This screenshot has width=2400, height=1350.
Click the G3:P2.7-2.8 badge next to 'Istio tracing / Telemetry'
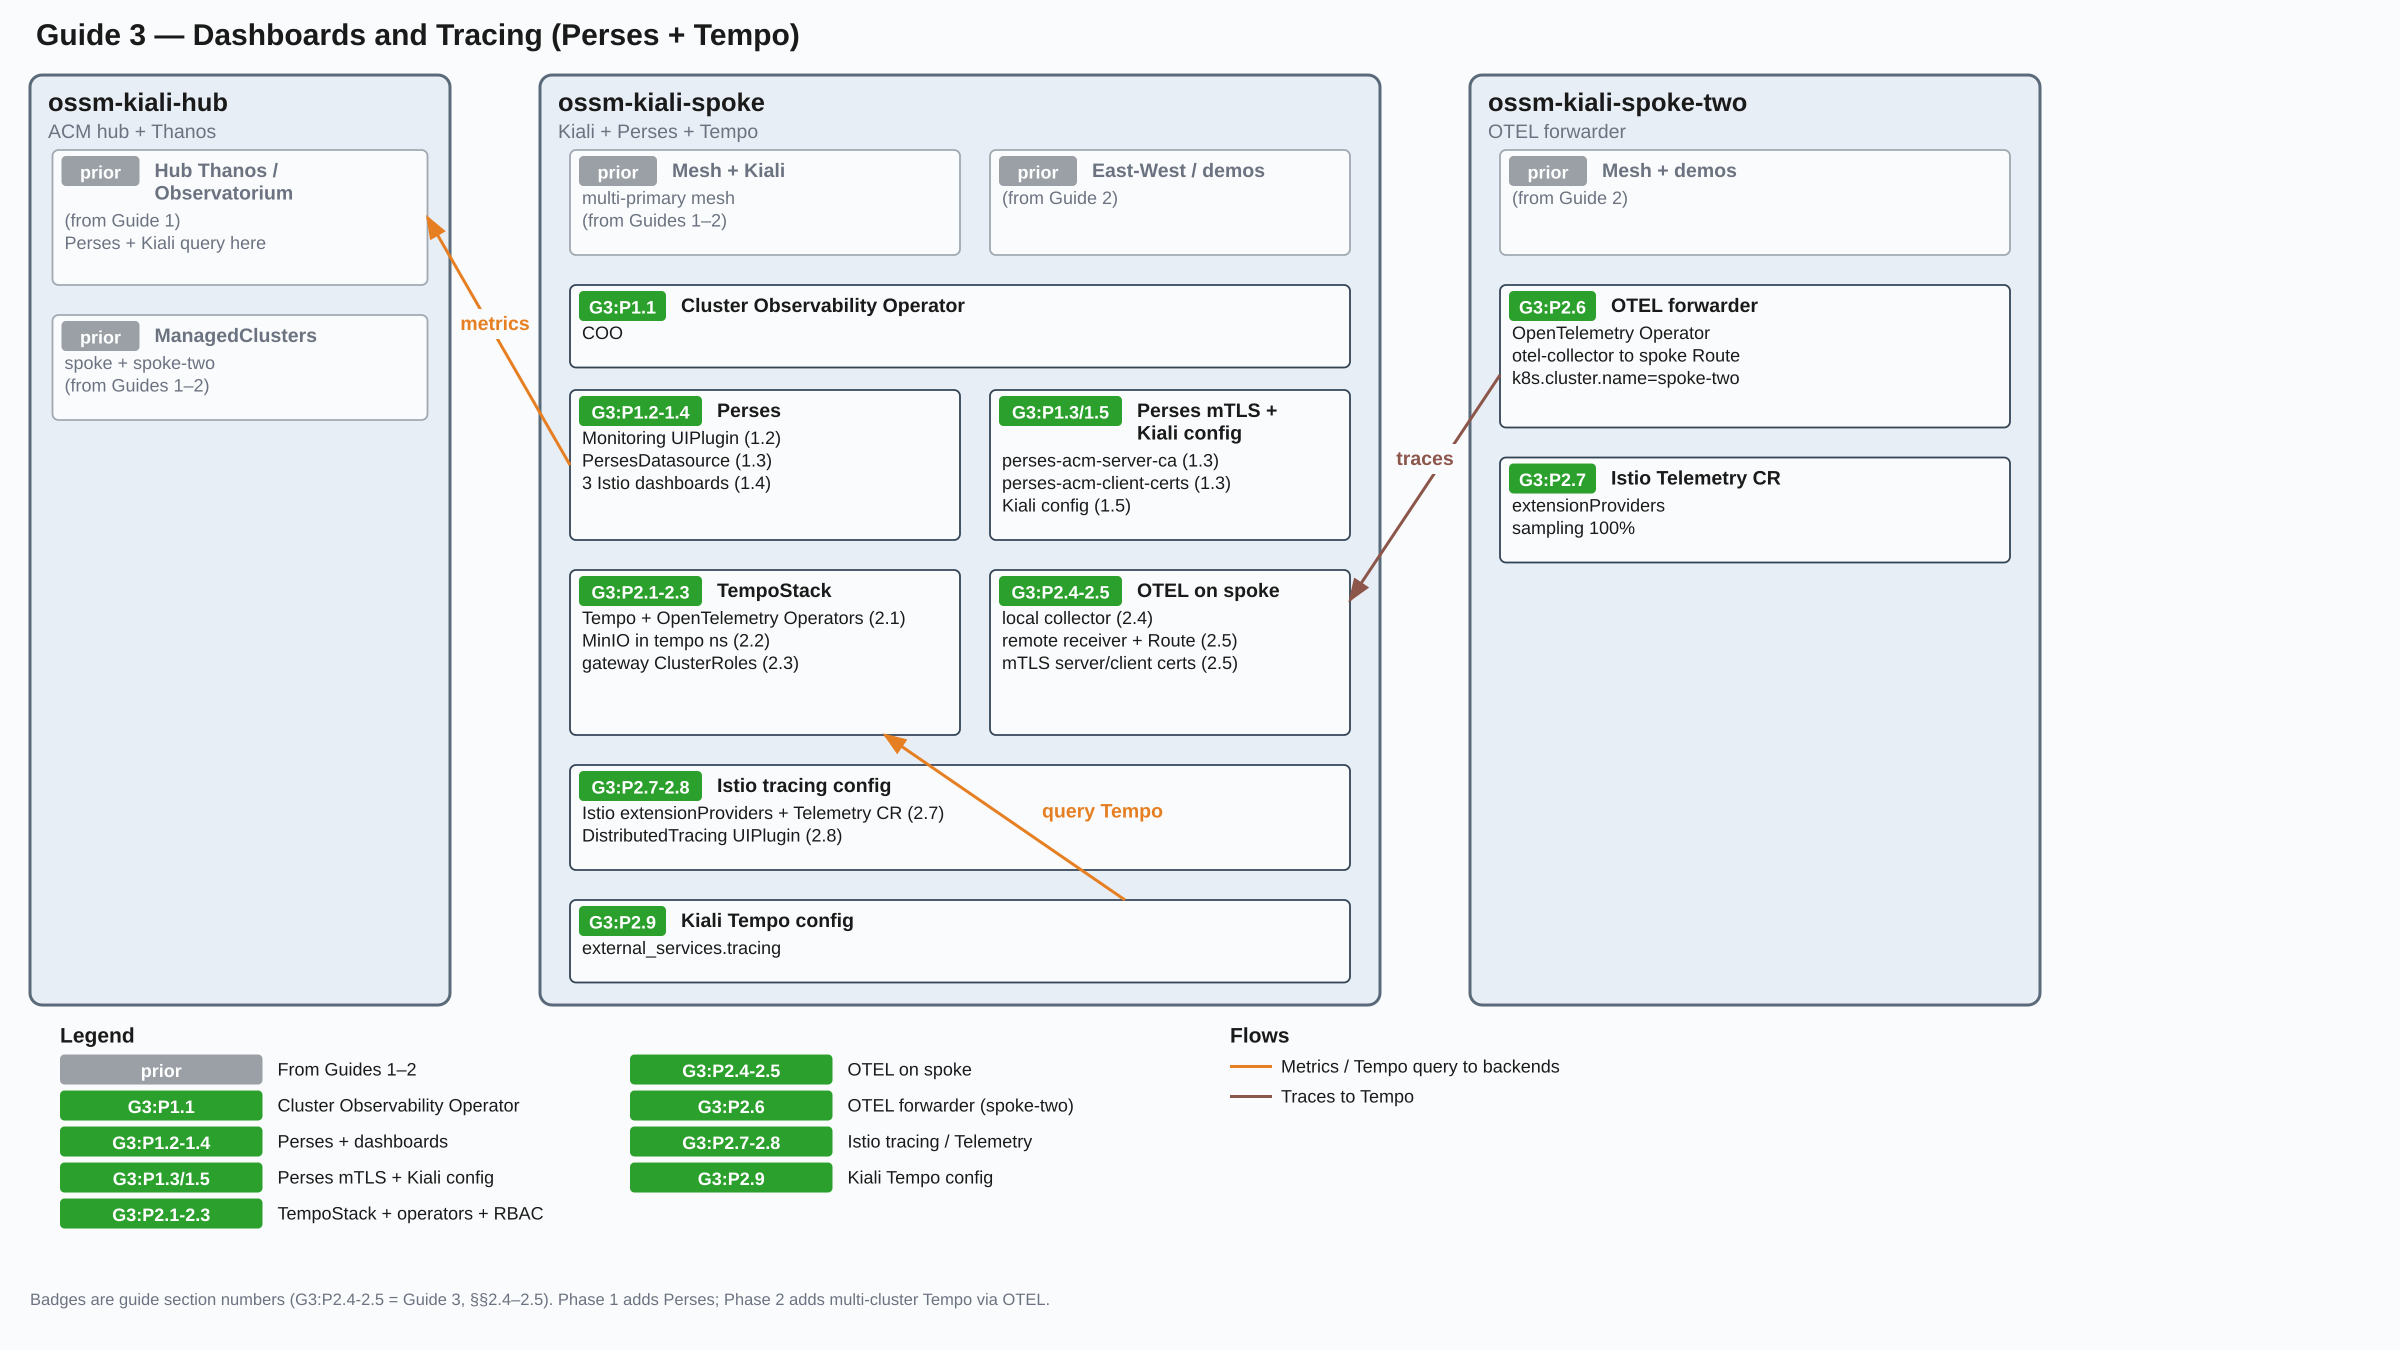(731, 1142)
